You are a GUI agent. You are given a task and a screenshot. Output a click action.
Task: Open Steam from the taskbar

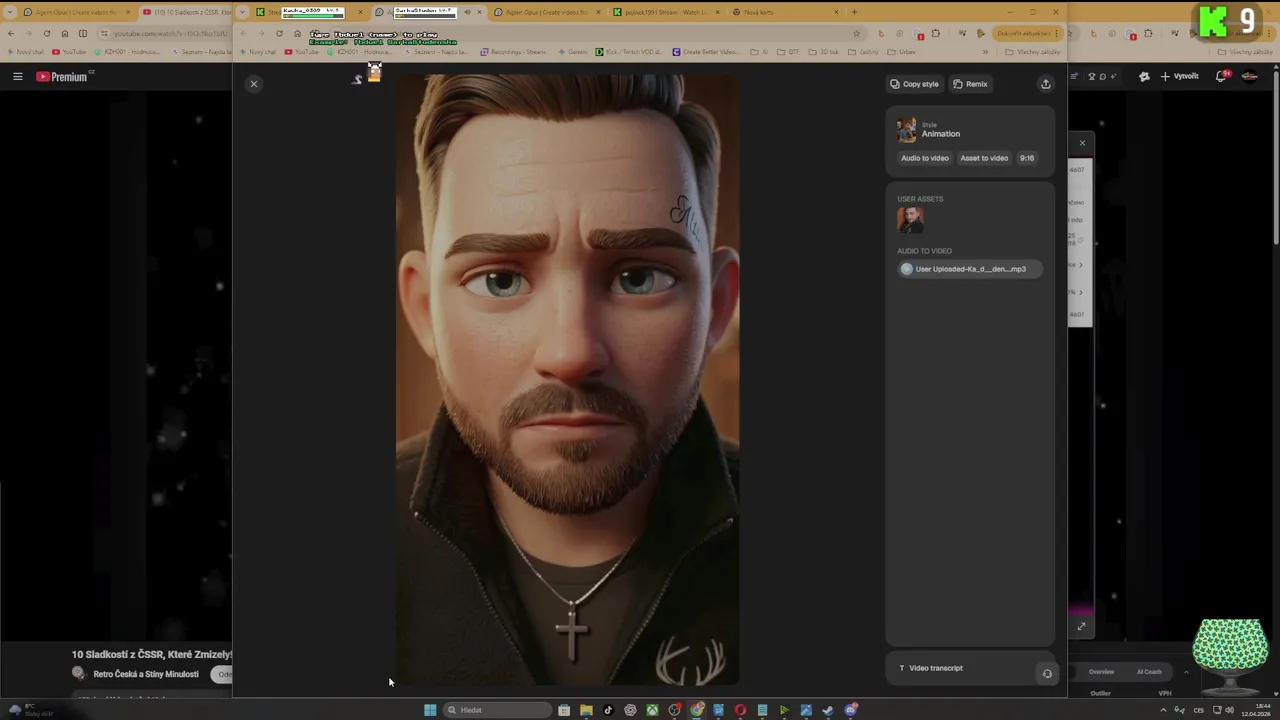pyautogui.click(x=828, y=710)
